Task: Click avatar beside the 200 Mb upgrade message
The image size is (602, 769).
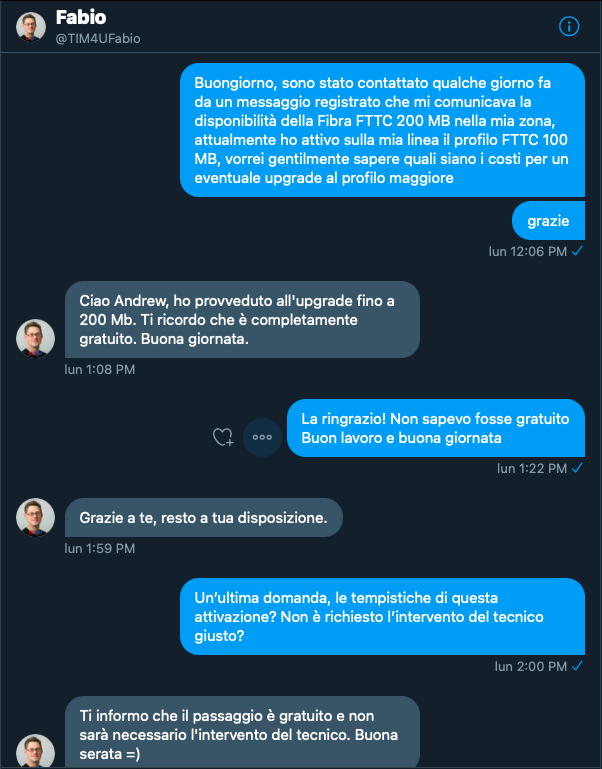Action: pyautogui.click(x=35, y=338)
